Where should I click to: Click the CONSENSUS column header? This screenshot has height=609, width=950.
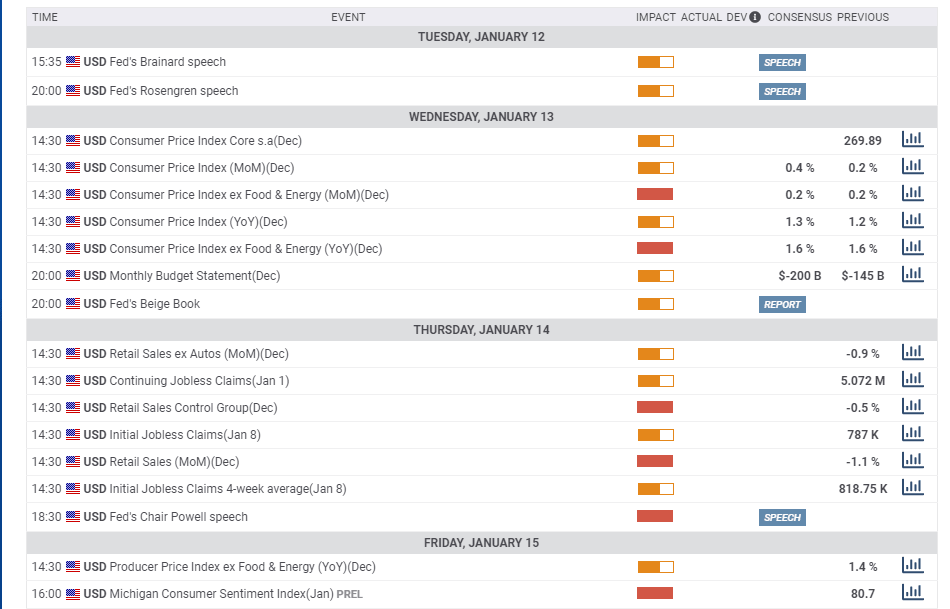799,17
